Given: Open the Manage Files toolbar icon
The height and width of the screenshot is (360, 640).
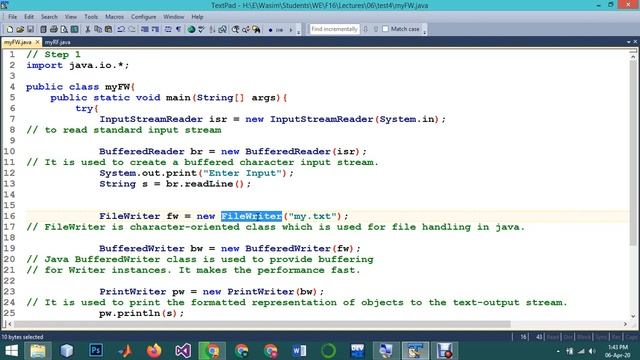Looking at the screenshot, I should click(43, 29).
